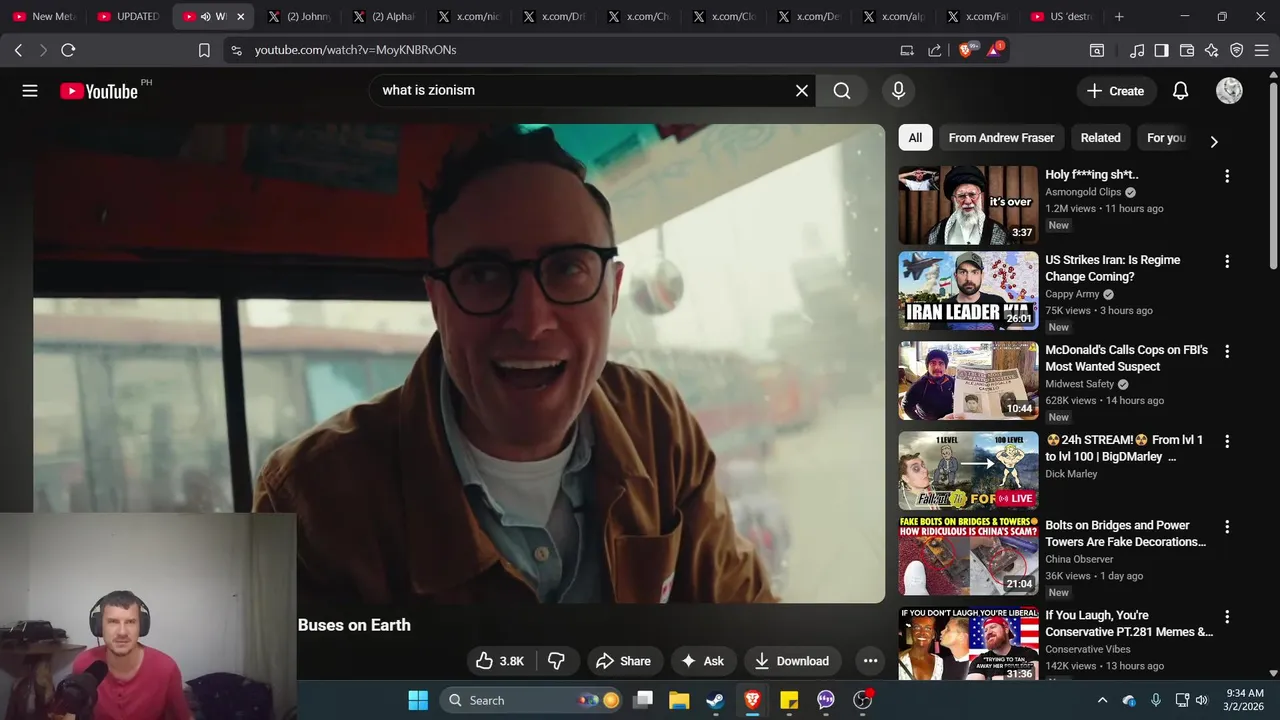Image resolution: width=1280 pixels, height=720 pixels.
Task: Reload the current page
Action: pyautogui.click(x=68, y=50)
